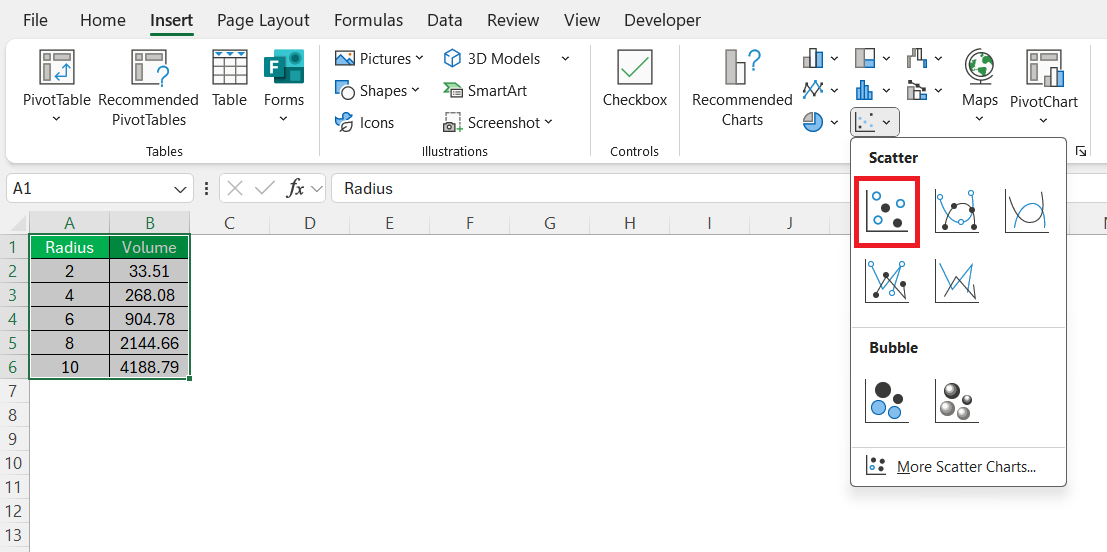This screenshot has height=552, width=1107.
Task: Click the Insert Function fx button
Action: pos(295,189)
